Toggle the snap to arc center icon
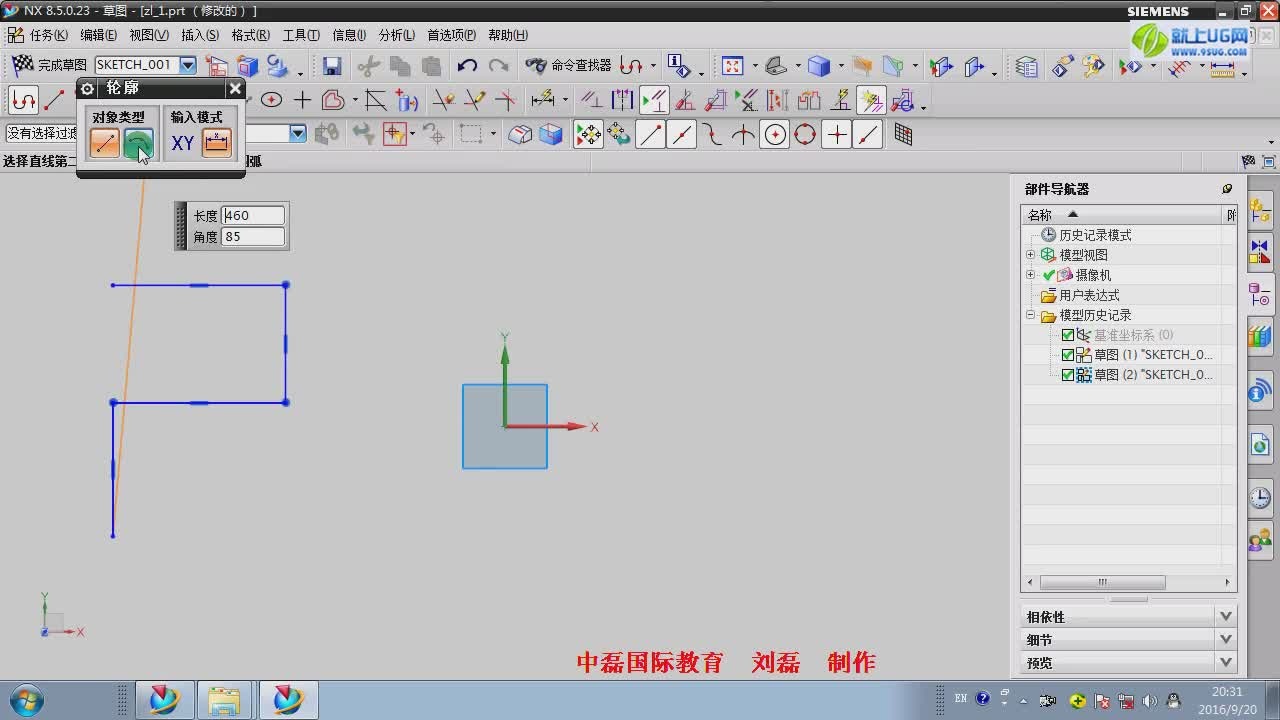The image size is (1280, 720). click(x=775, y=134)
